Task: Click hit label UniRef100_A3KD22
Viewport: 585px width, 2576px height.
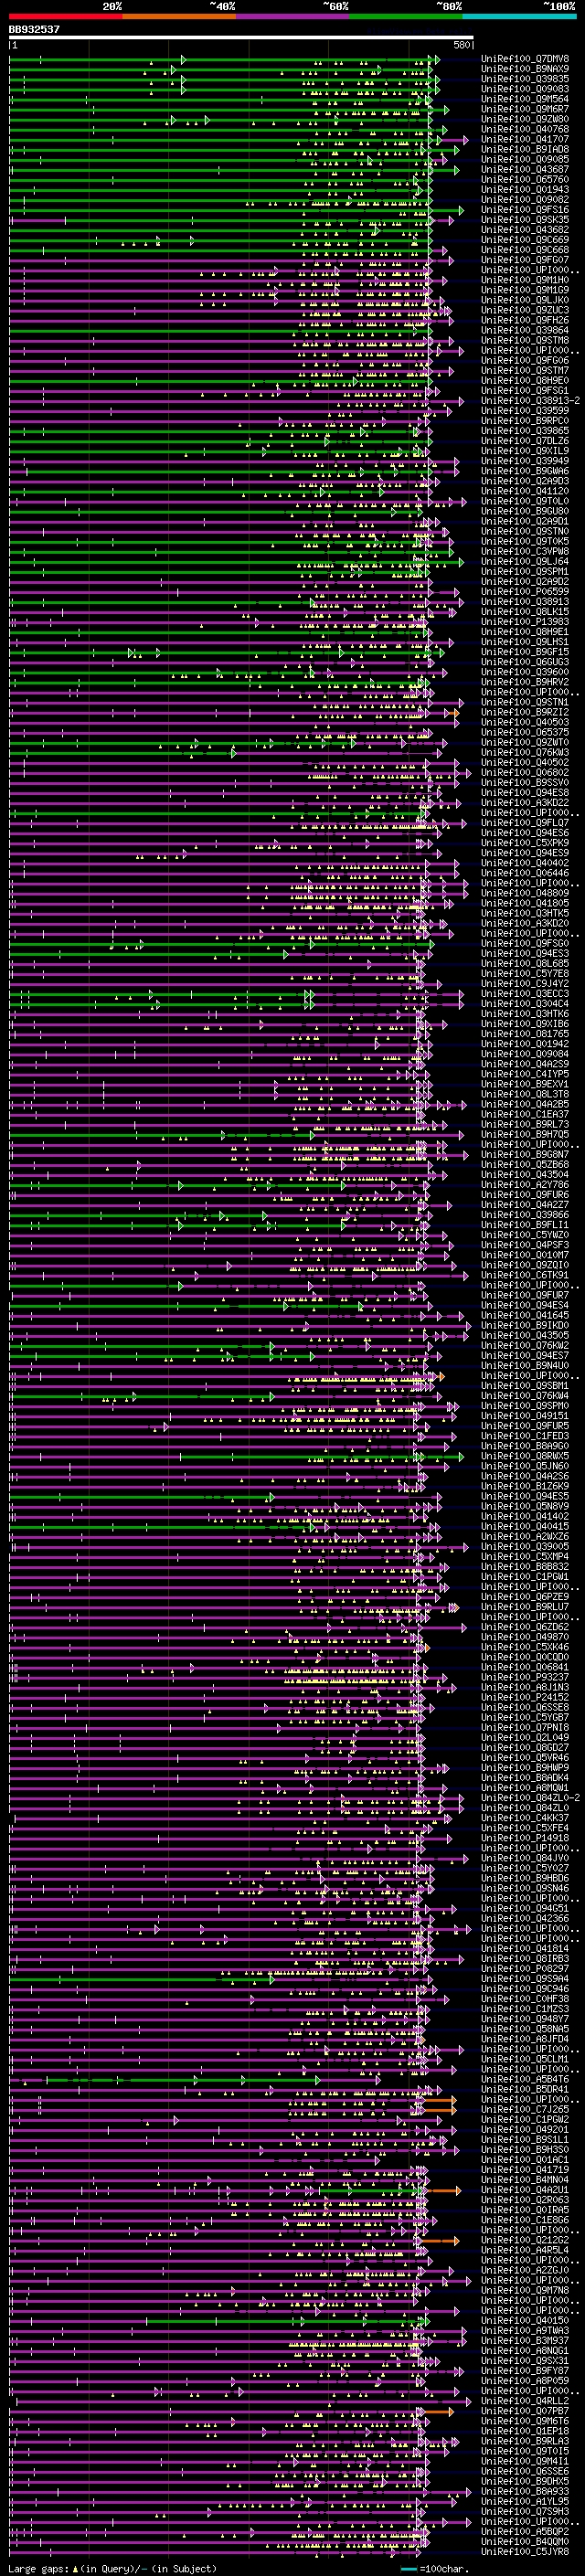Action: (525, 802)
